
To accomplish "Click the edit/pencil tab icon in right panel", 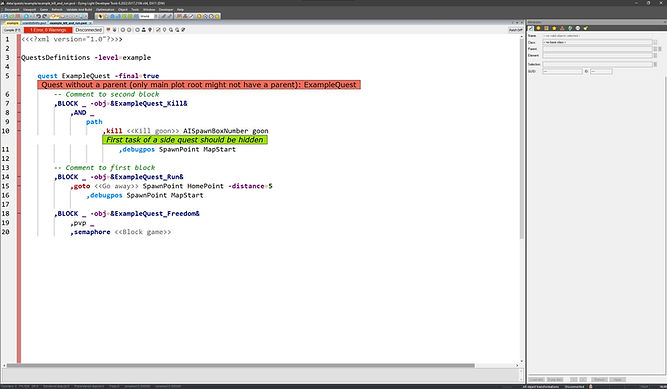I will [x=530, y=28].
